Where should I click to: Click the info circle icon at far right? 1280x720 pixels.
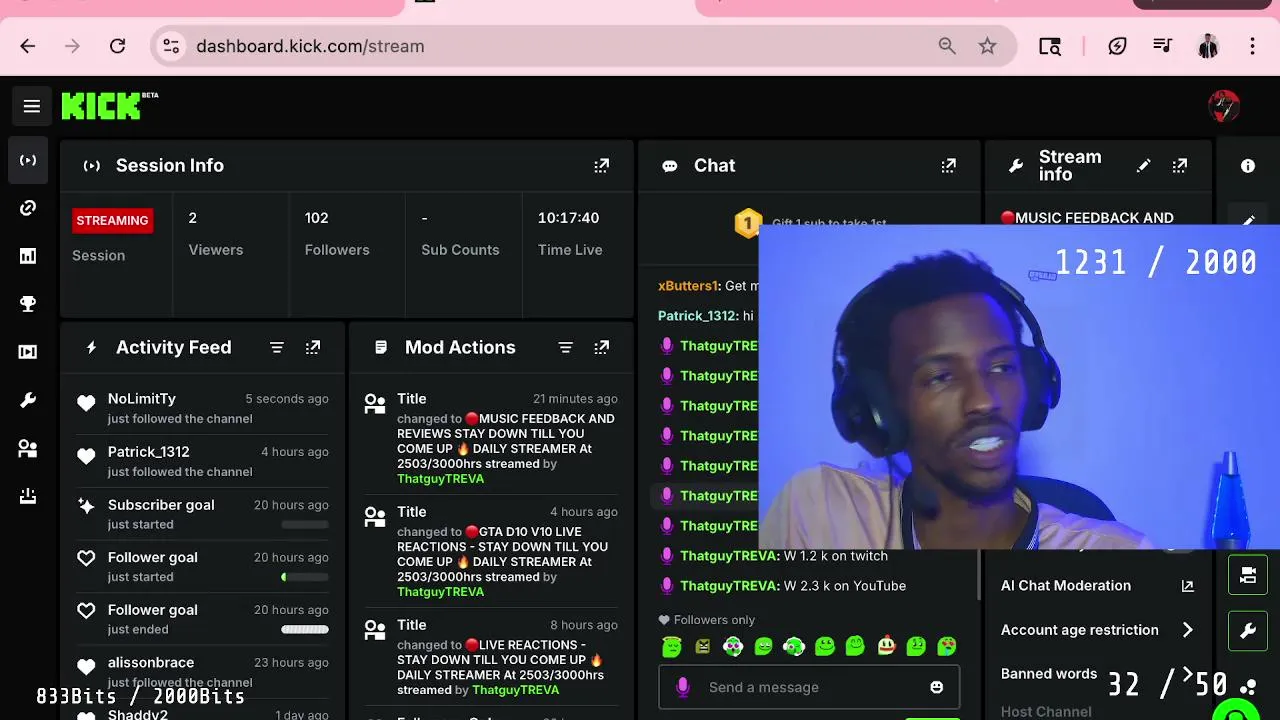point(1248,166)
